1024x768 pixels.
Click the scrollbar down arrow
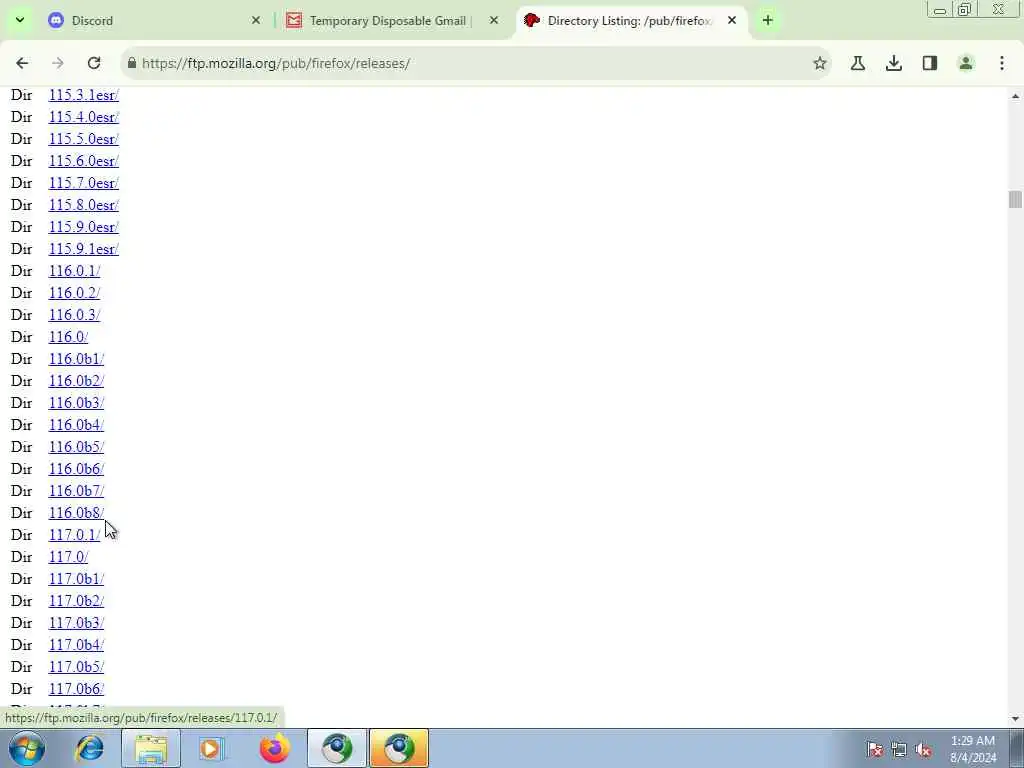click(x=1015, y=719)
